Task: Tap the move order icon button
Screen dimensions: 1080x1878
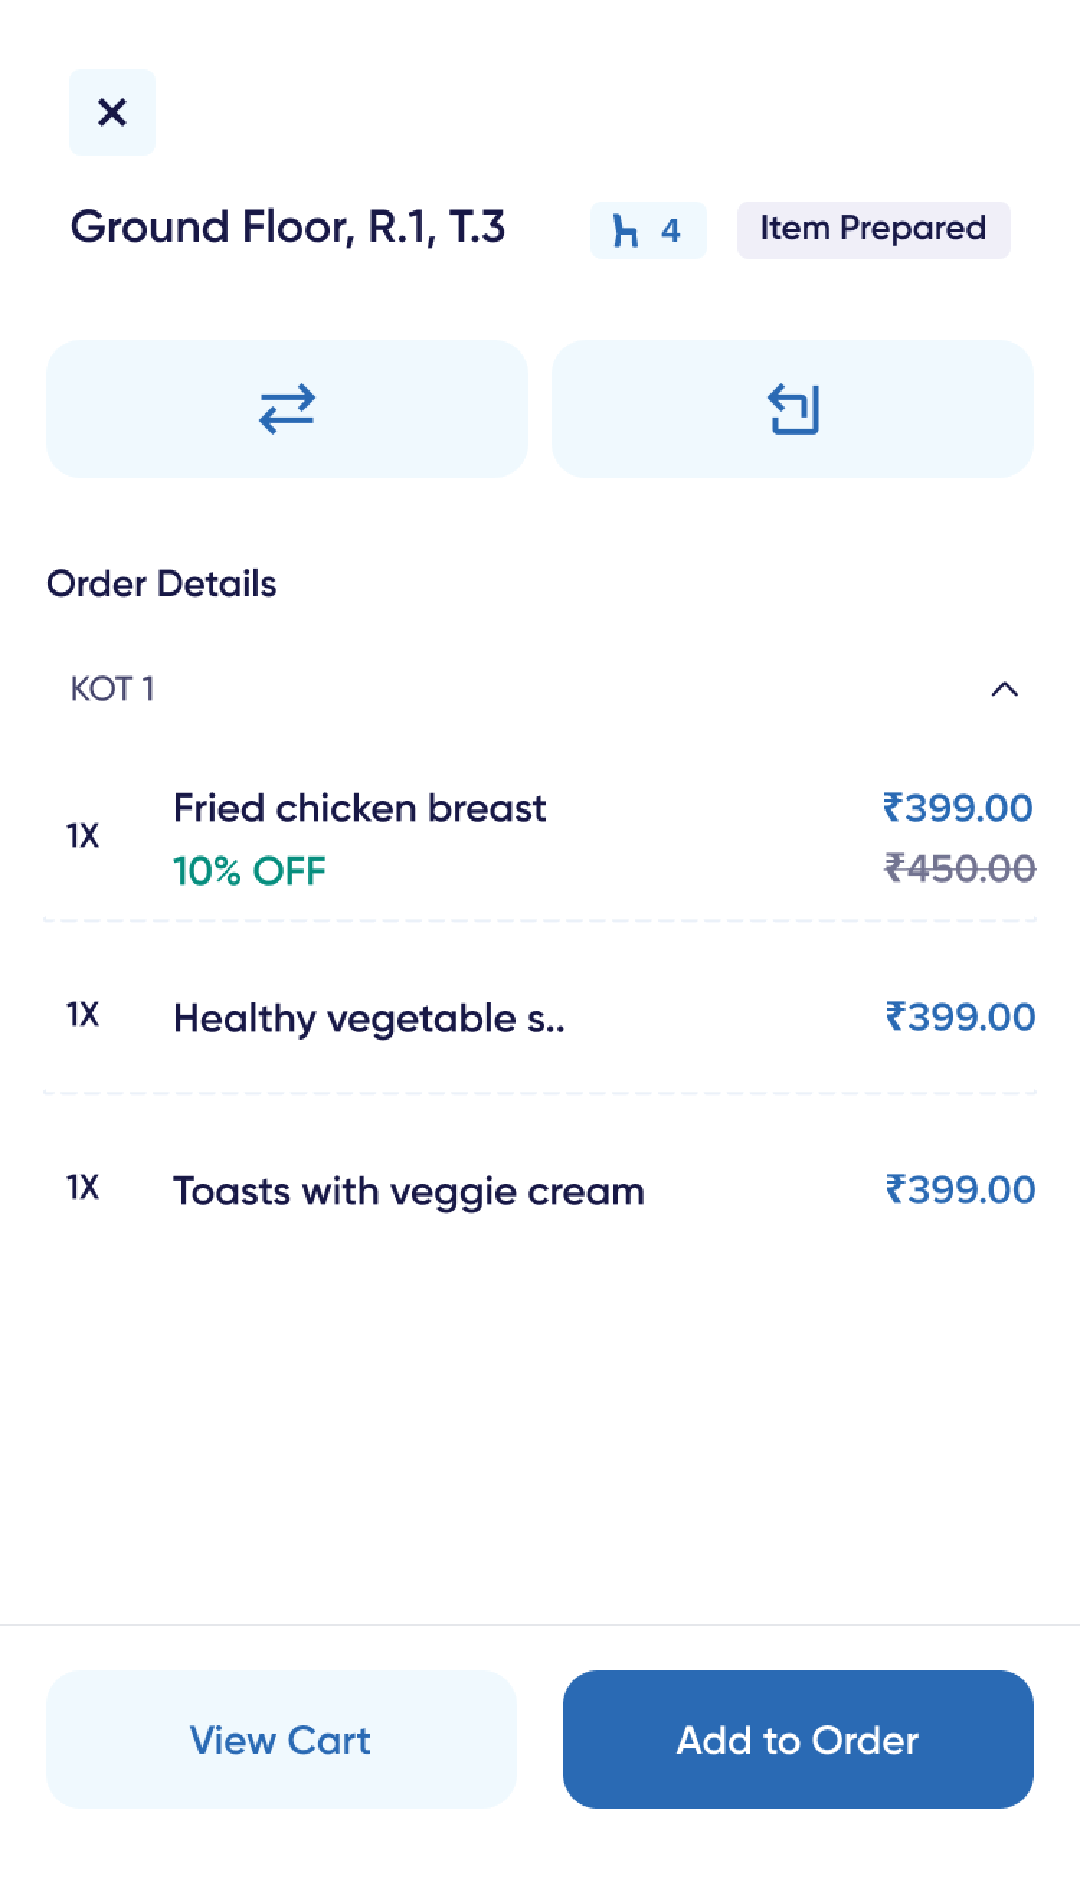Action: pyautogui.click(x=793, y=409)
